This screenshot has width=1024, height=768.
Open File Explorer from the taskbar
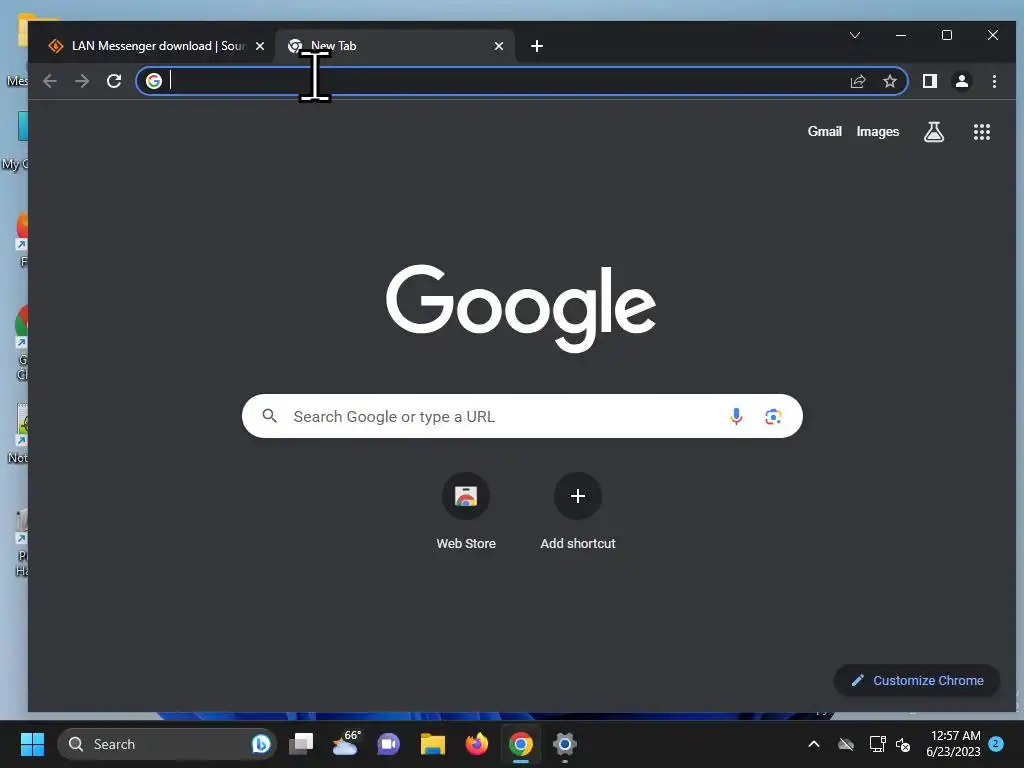(x=432, y=744)
